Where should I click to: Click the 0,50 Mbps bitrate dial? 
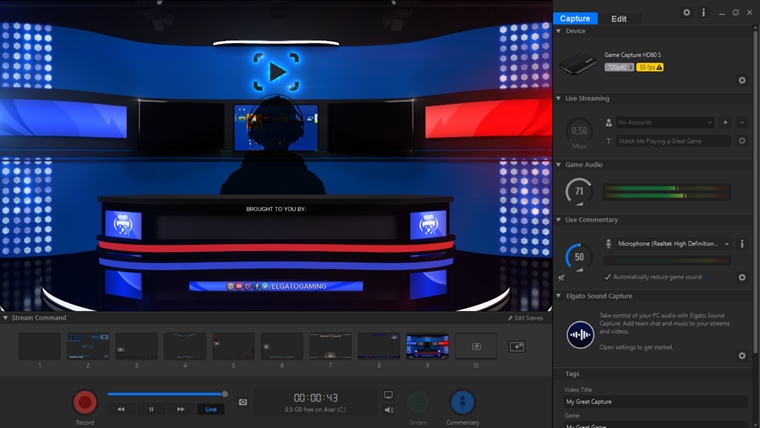click(x=579, y=131)
